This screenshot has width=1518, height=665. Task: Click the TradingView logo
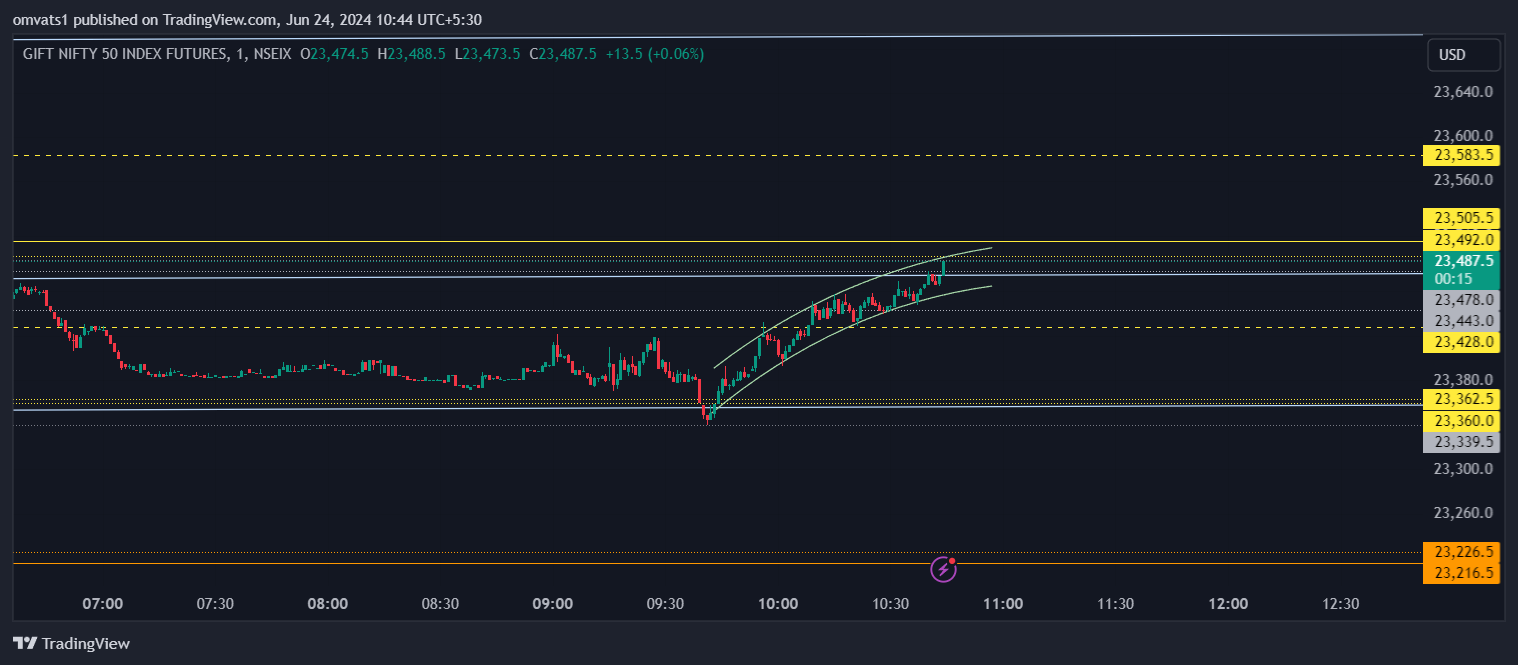(x=71, y=644)
